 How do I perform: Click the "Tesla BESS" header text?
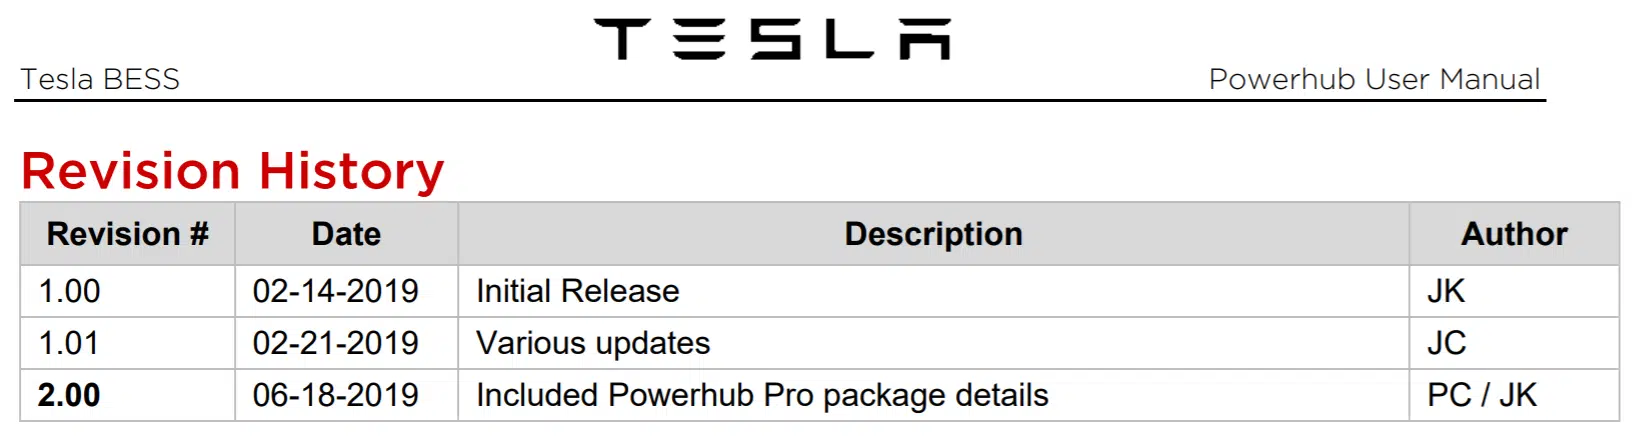pos(100,79)
